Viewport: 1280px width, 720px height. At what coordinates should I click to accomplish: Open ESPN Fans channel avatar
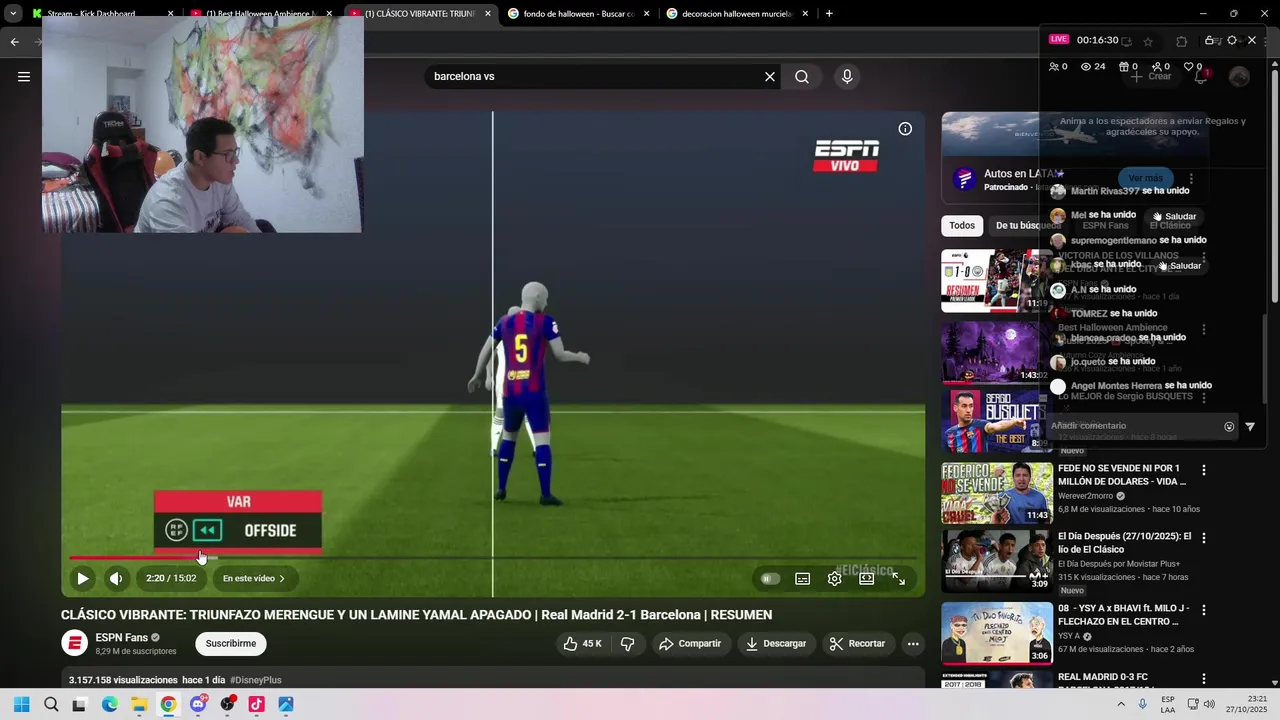tap(74, 643)
